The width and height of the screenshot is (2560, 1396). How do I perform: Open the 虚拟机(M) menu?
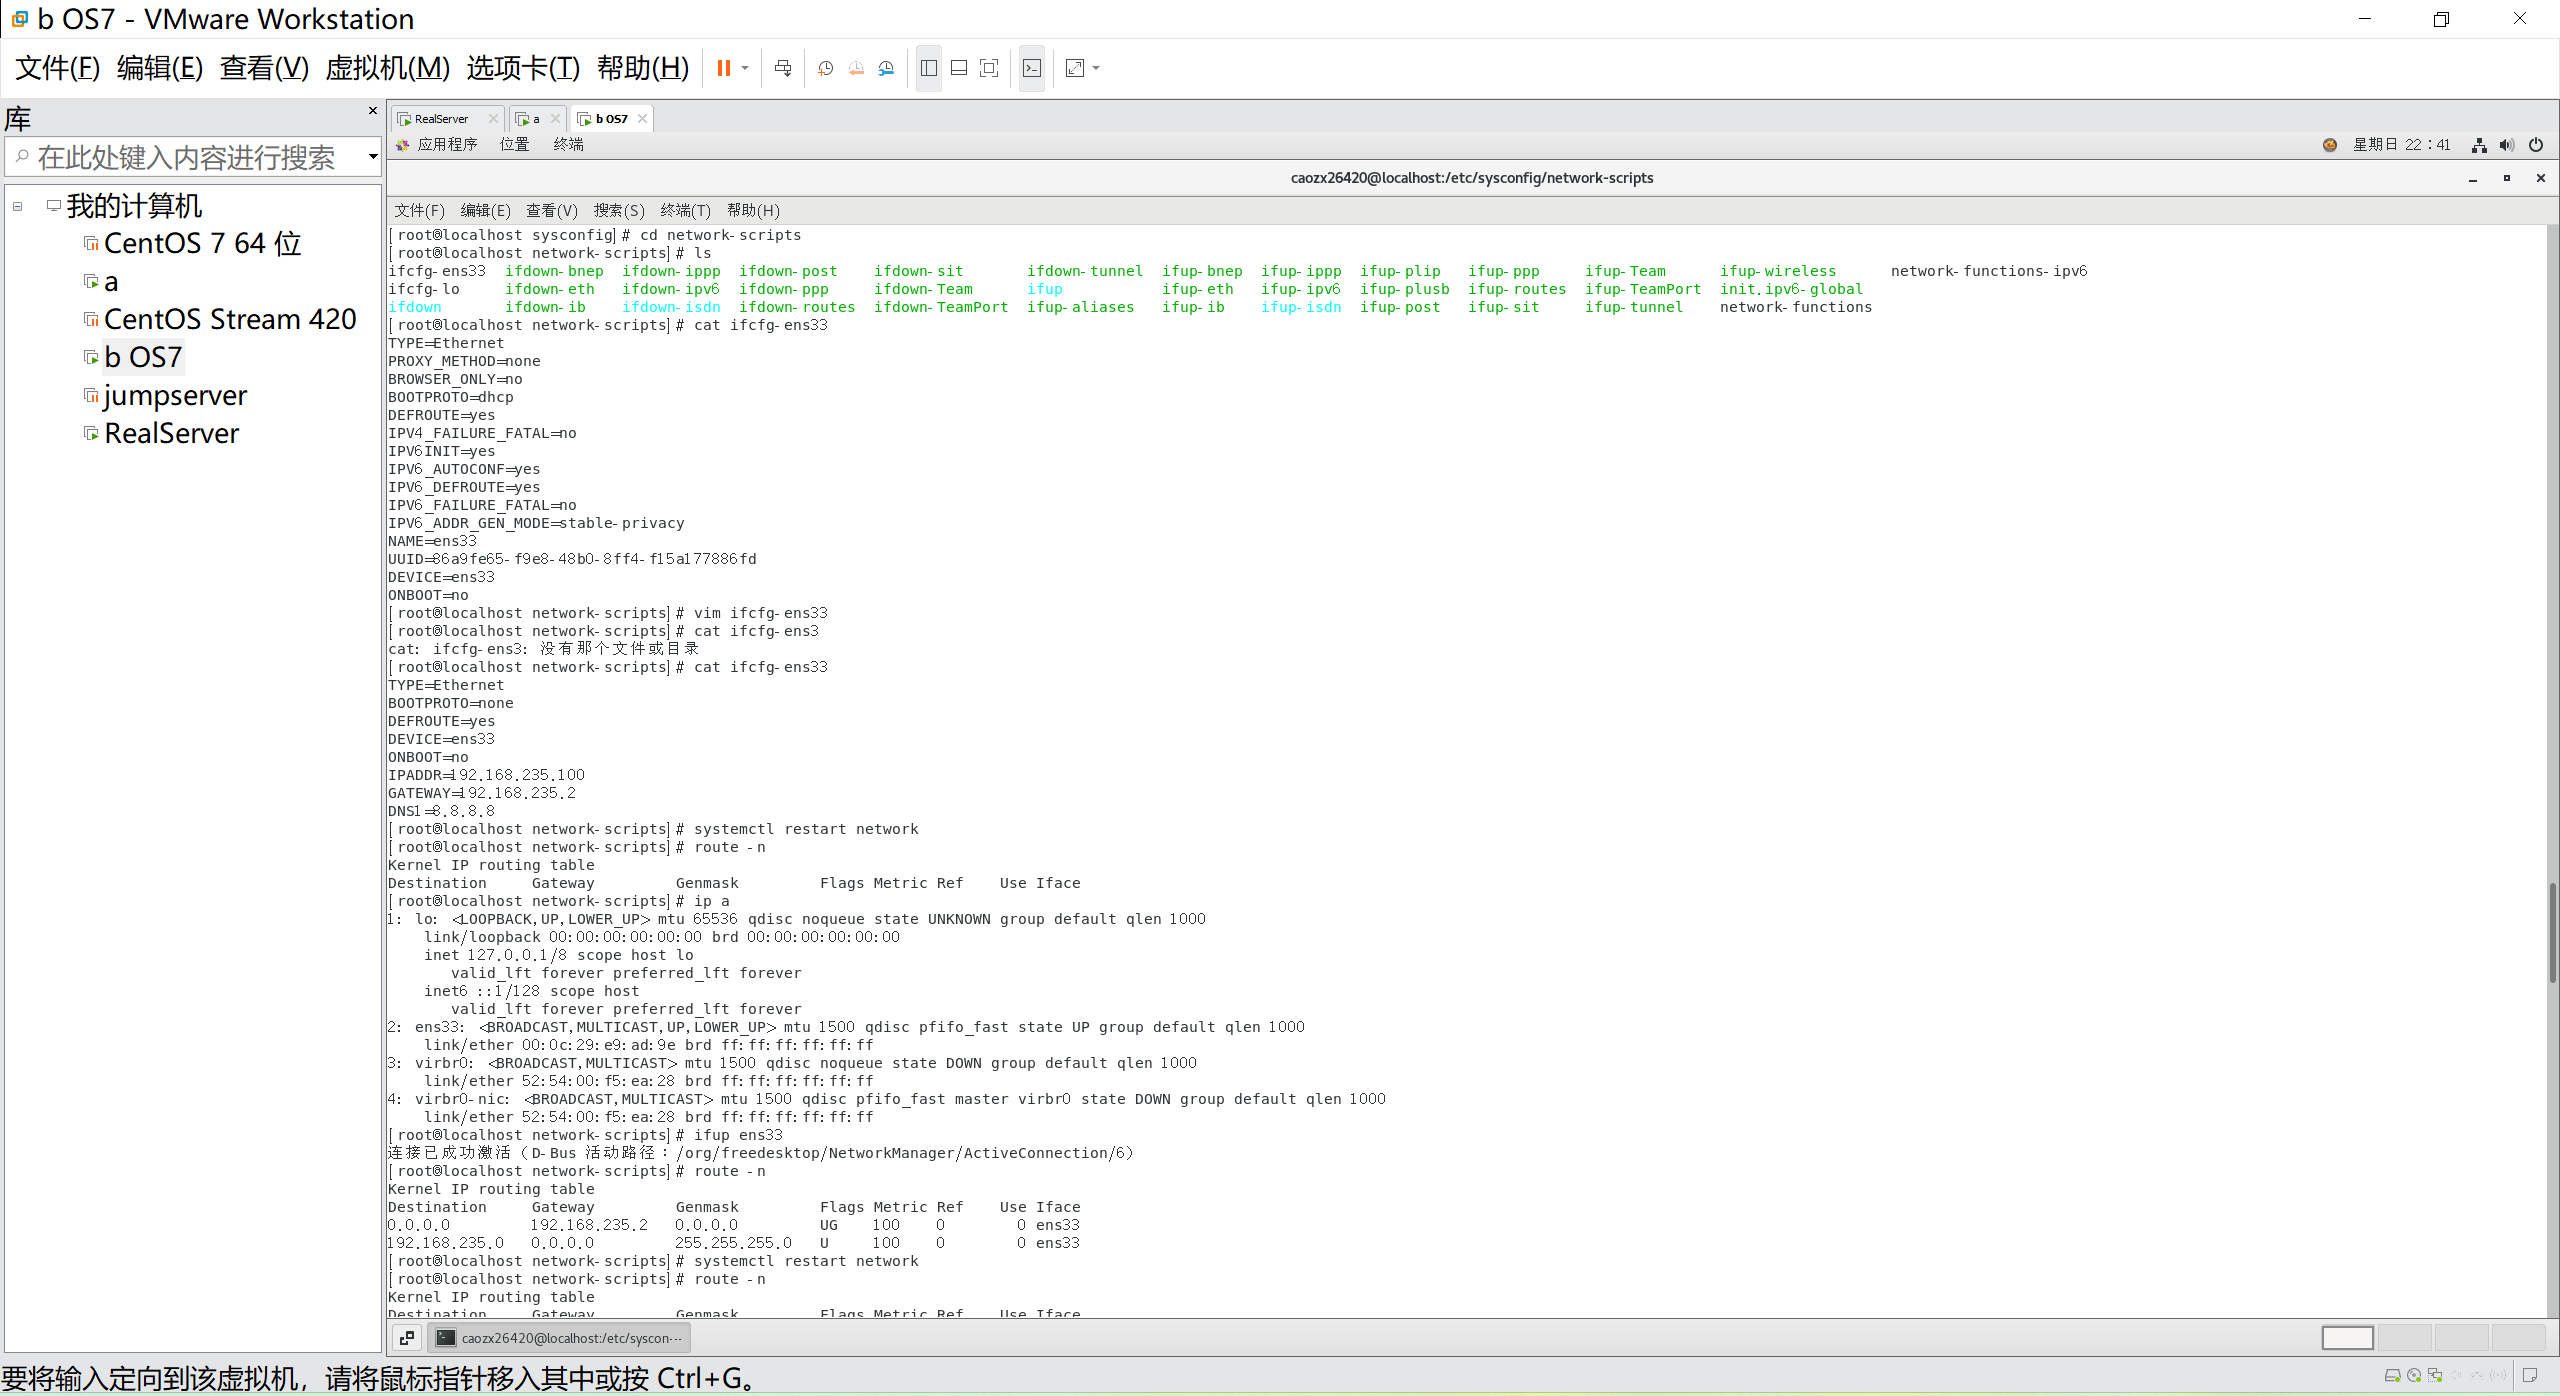click(x=387, y=68)
